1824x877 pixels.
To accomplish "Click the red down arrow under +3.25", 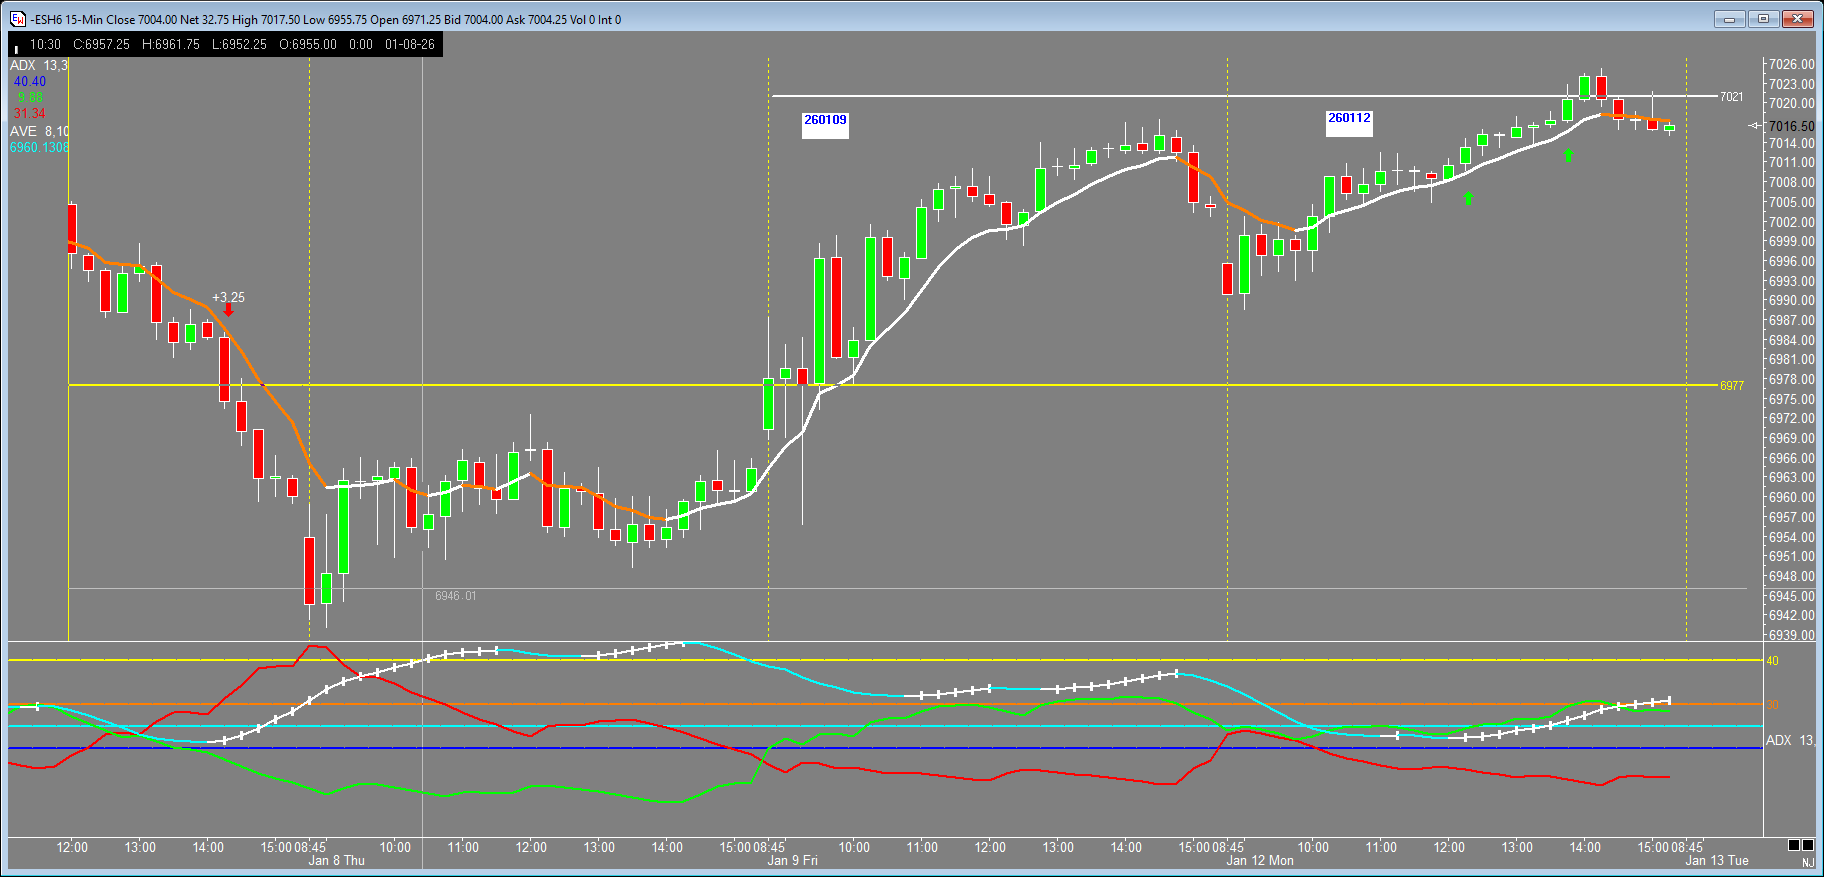I will [228, 311].
